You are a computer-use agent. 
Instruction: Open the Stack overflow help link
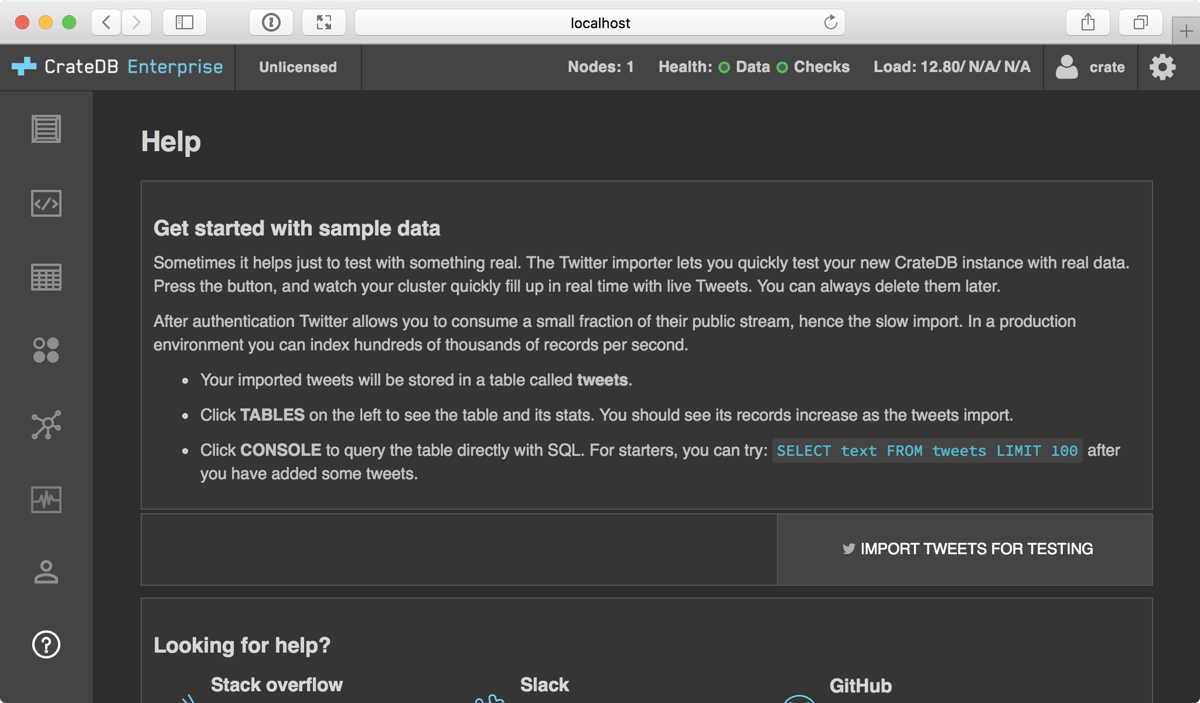click(276, 685)
